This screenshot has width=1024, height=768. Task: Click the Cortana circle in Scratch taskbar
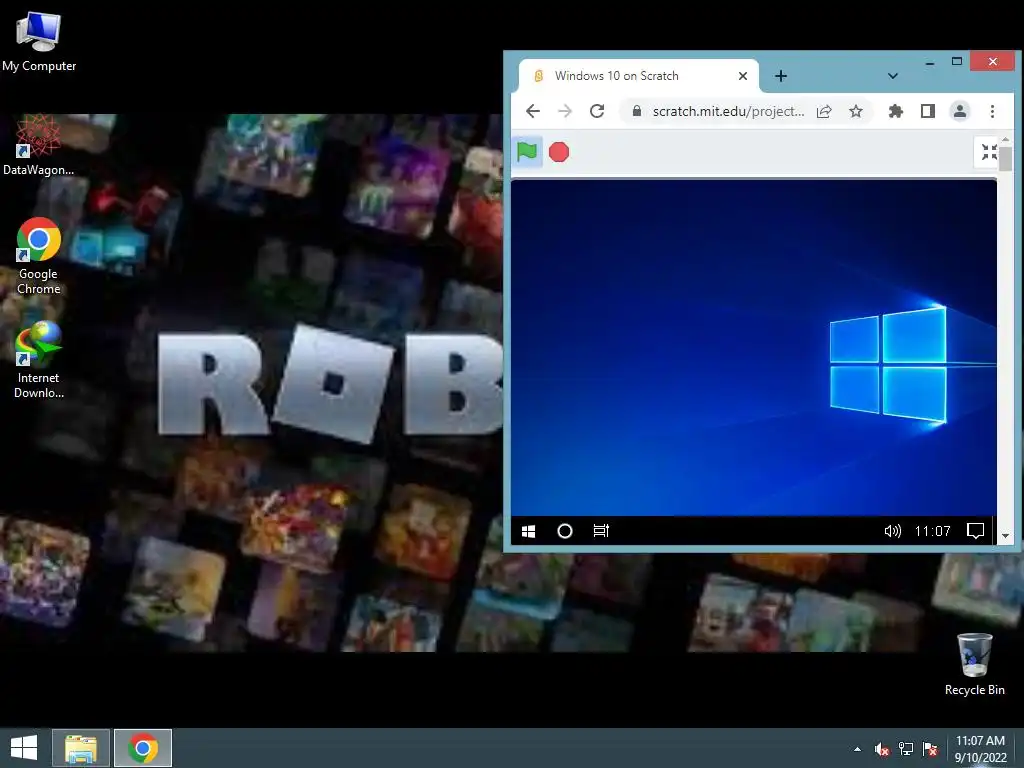[x=565, y=532]
